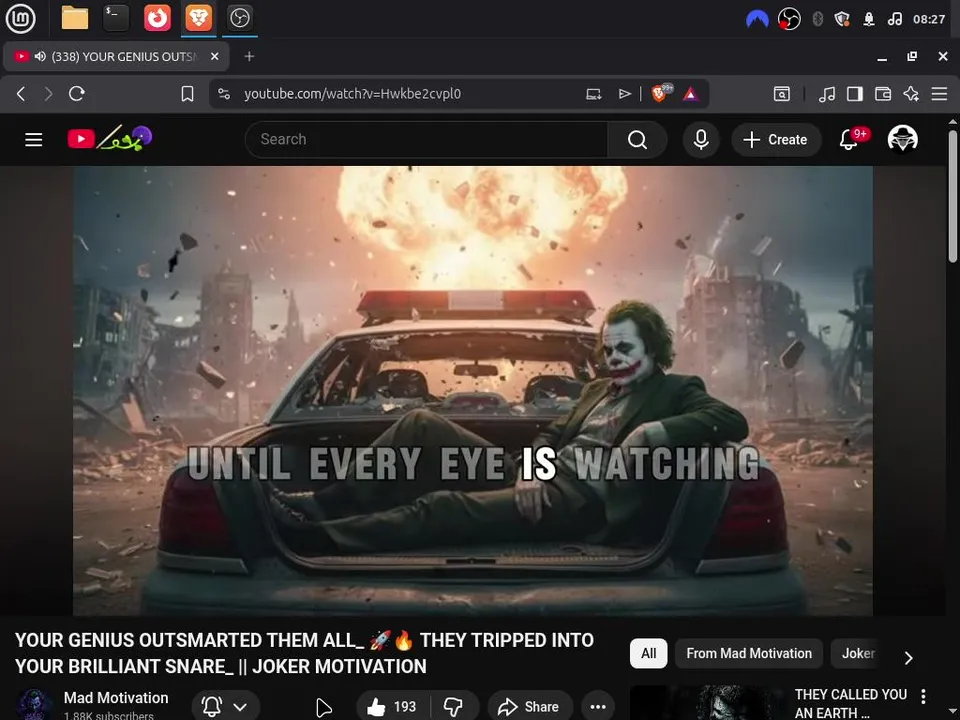Select the All filter chip
Viewport: 960px width, 720px height.
(x=648, y=653)
